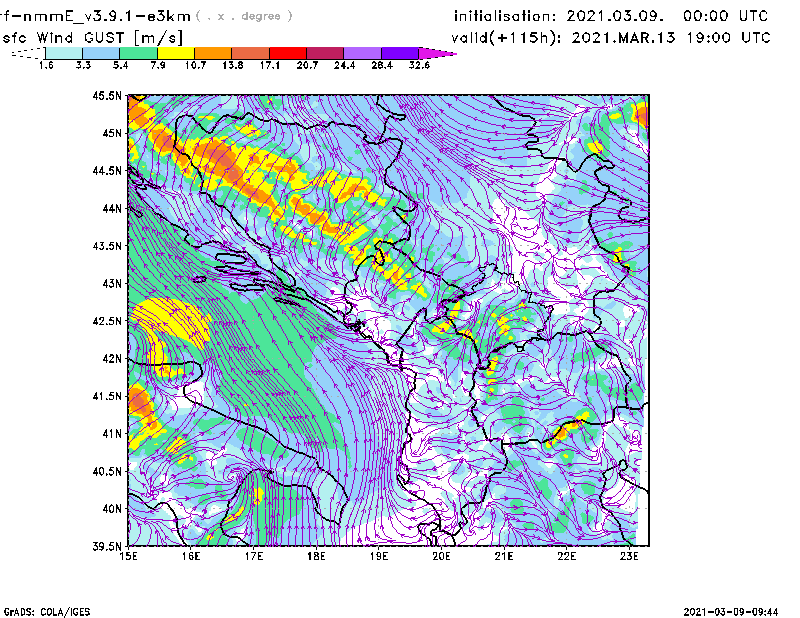Click the 41N latitude label
Image resolution: width=800 pixels, height=618 pixels.
pyautogui.click(x=112, y=434)
